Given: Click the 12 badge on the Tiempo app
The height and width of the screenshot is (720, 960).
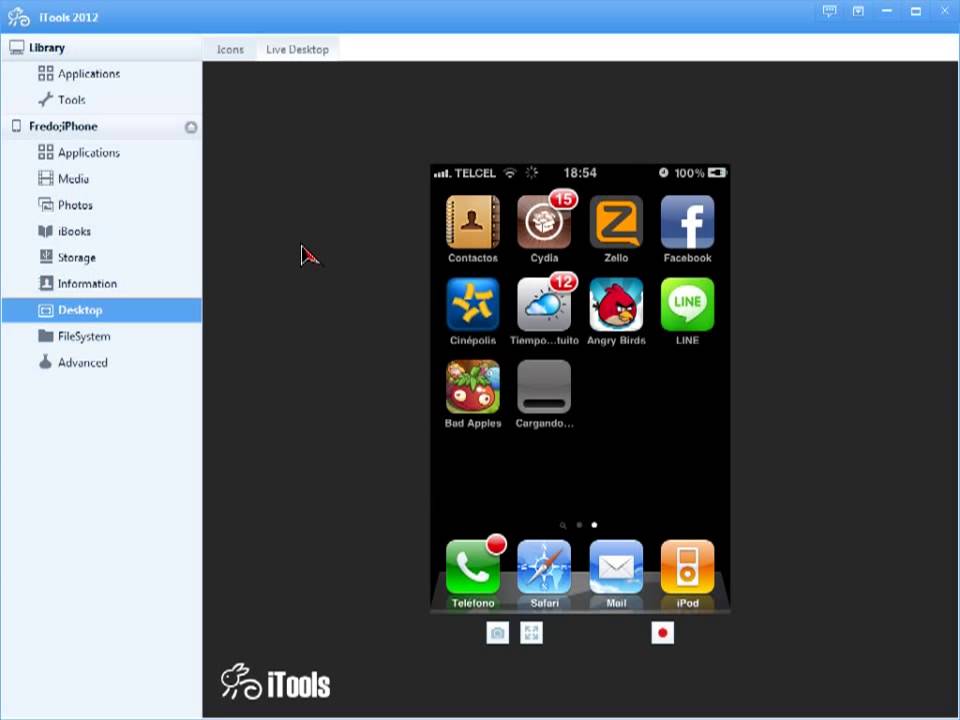Looking at the screenshot, I should pyautogui.click(x=563, y=282).
